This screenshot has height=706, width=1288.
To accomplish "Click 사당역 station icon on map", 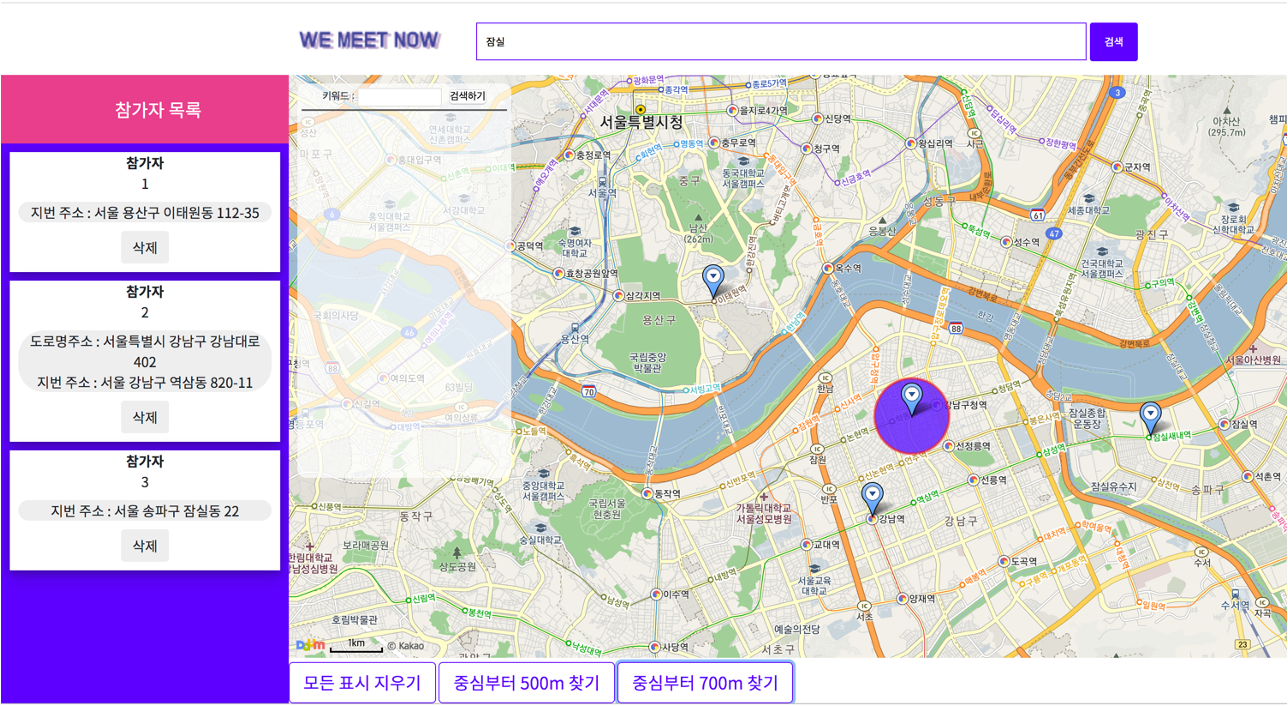I will coord(654,647).
